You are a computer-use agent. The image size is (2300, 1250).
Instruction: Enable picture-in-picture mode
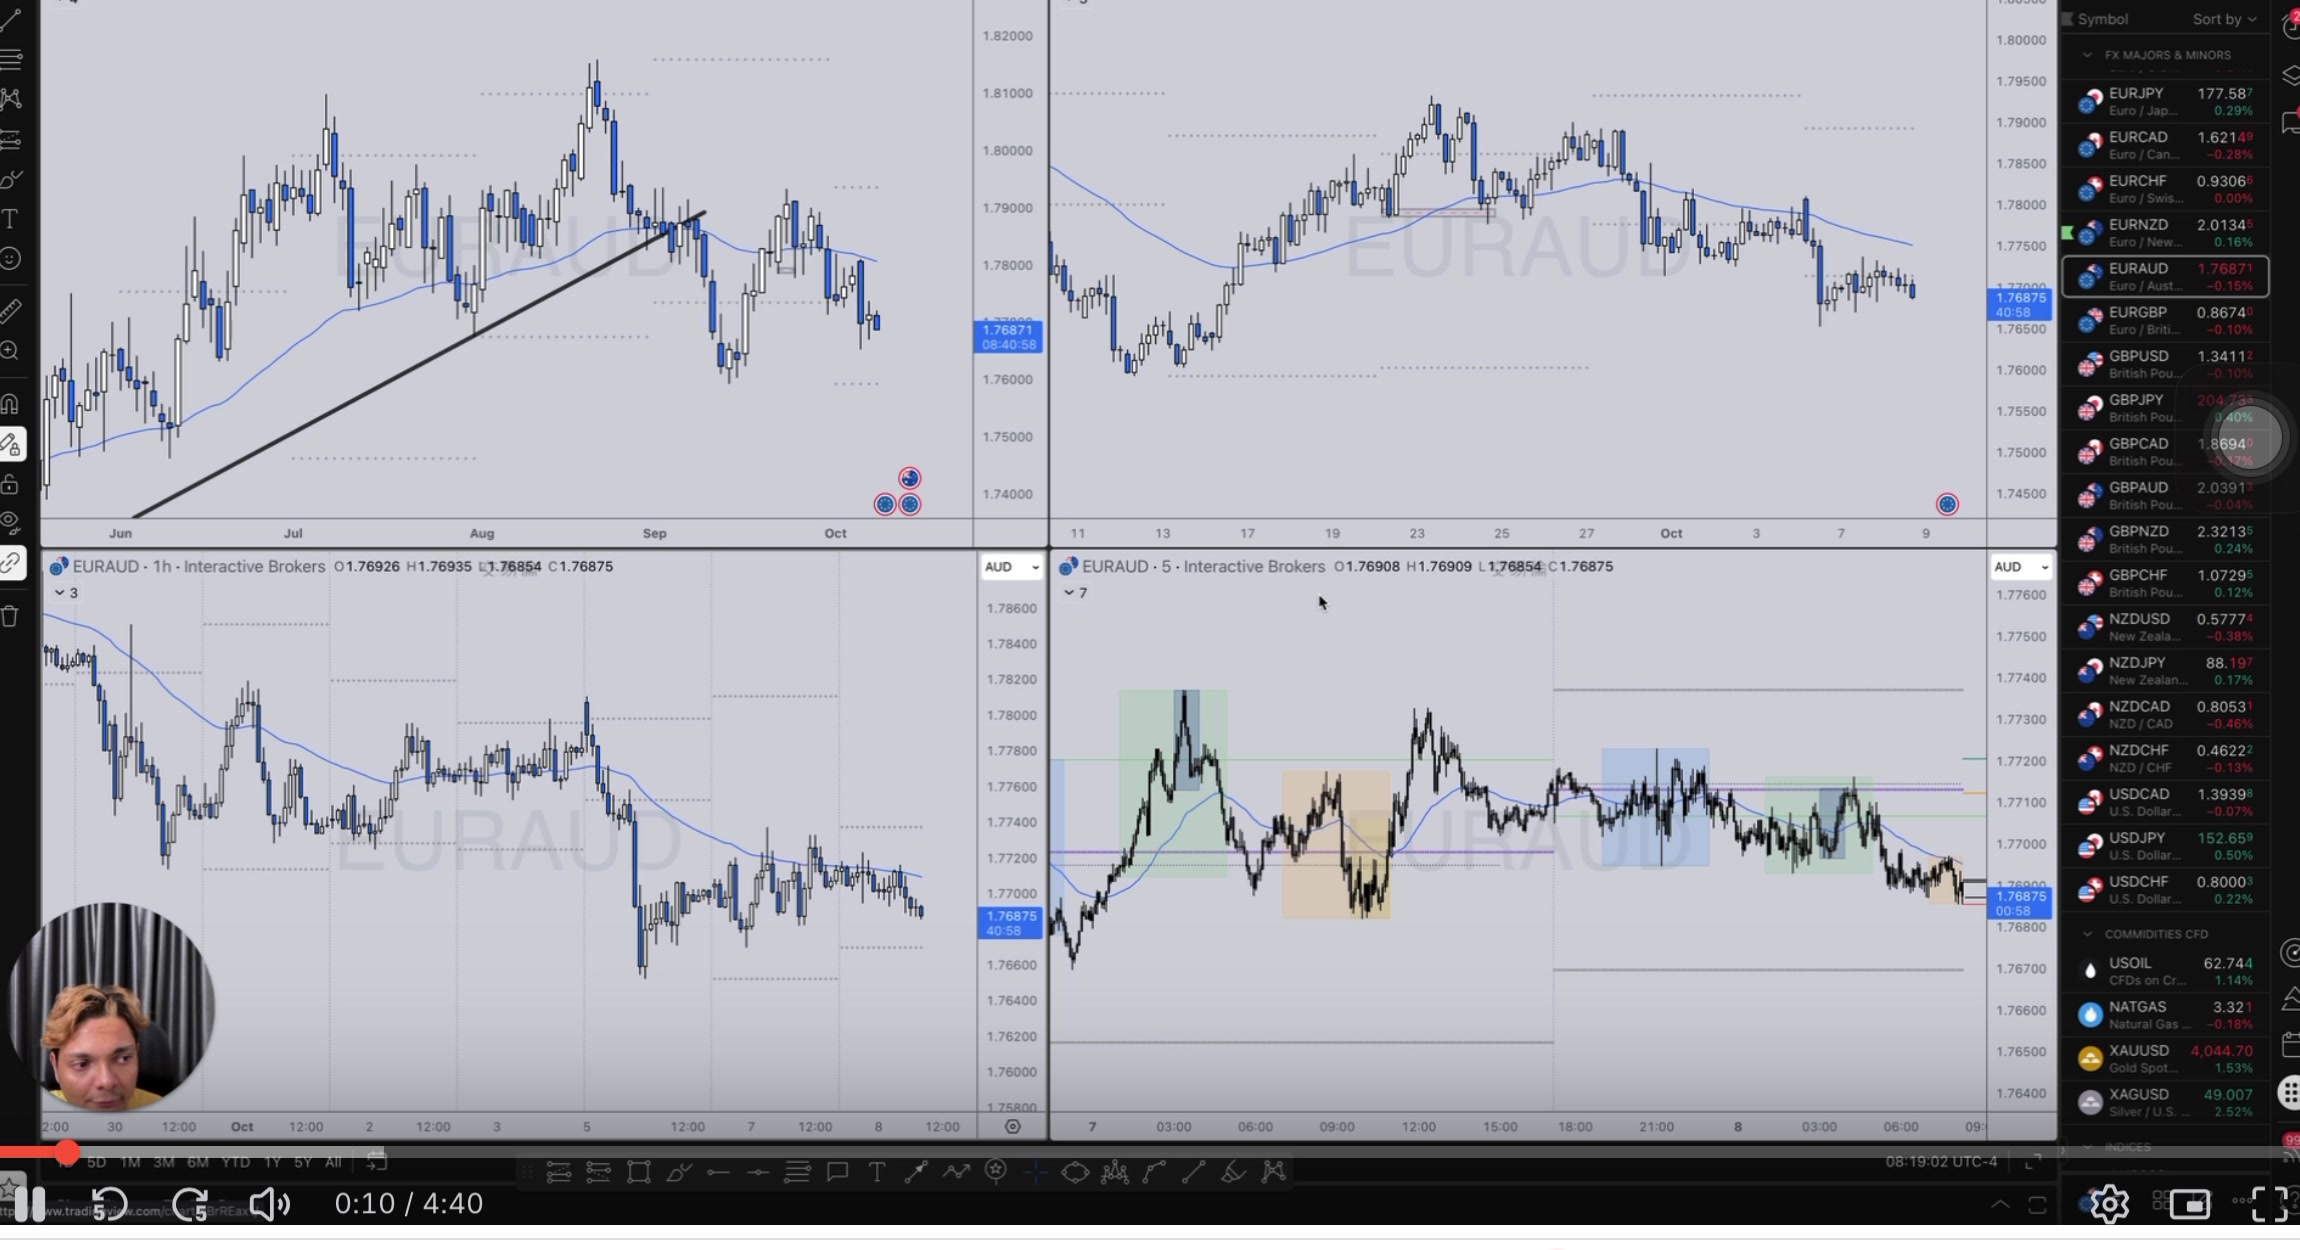(2189, 1203)
